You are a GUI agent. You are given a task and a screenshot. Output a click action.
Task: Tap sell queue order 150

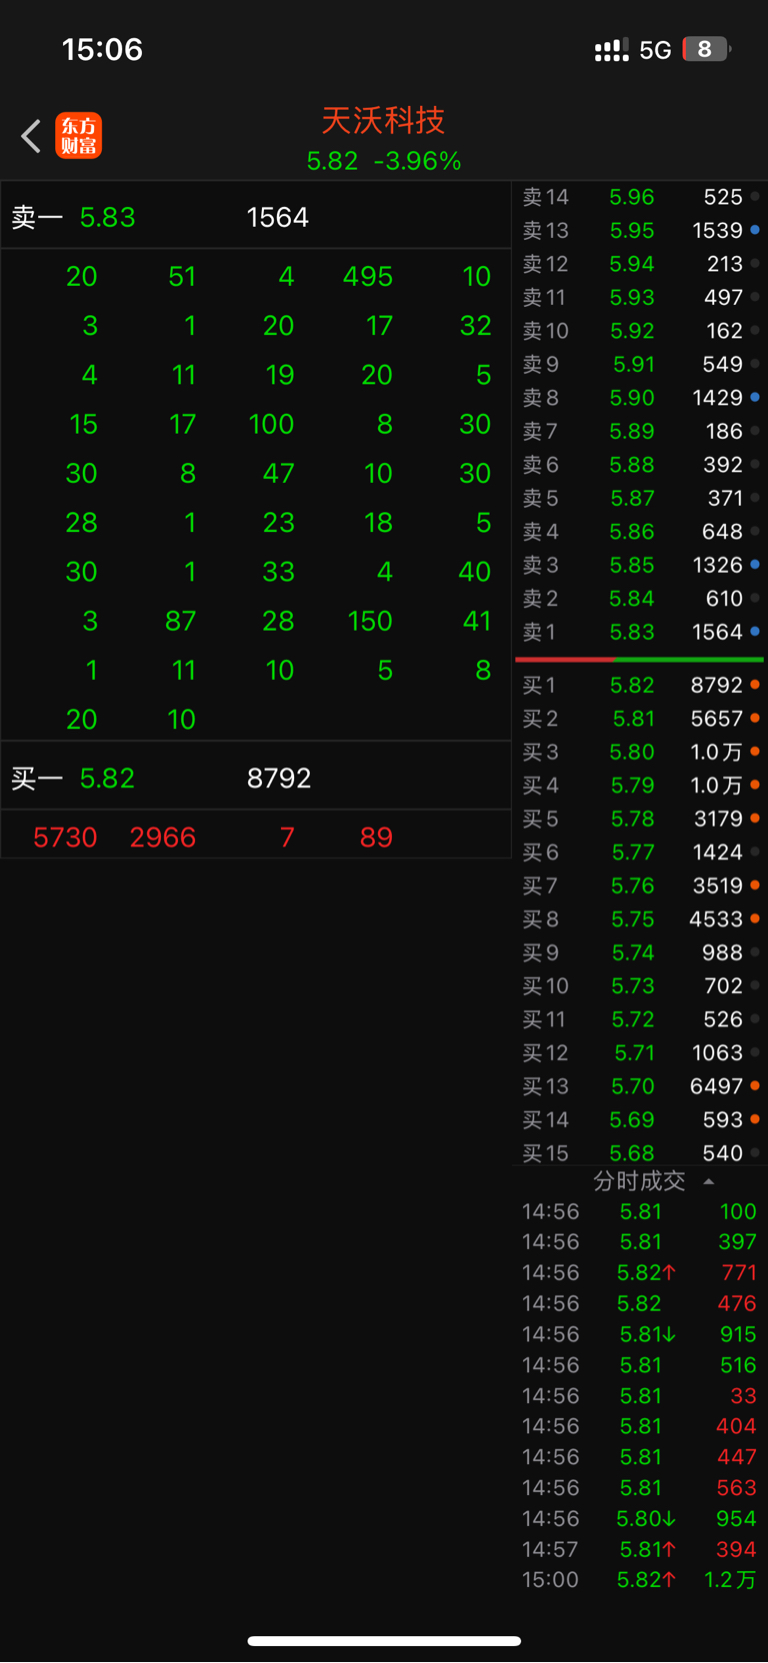(370, 621)
